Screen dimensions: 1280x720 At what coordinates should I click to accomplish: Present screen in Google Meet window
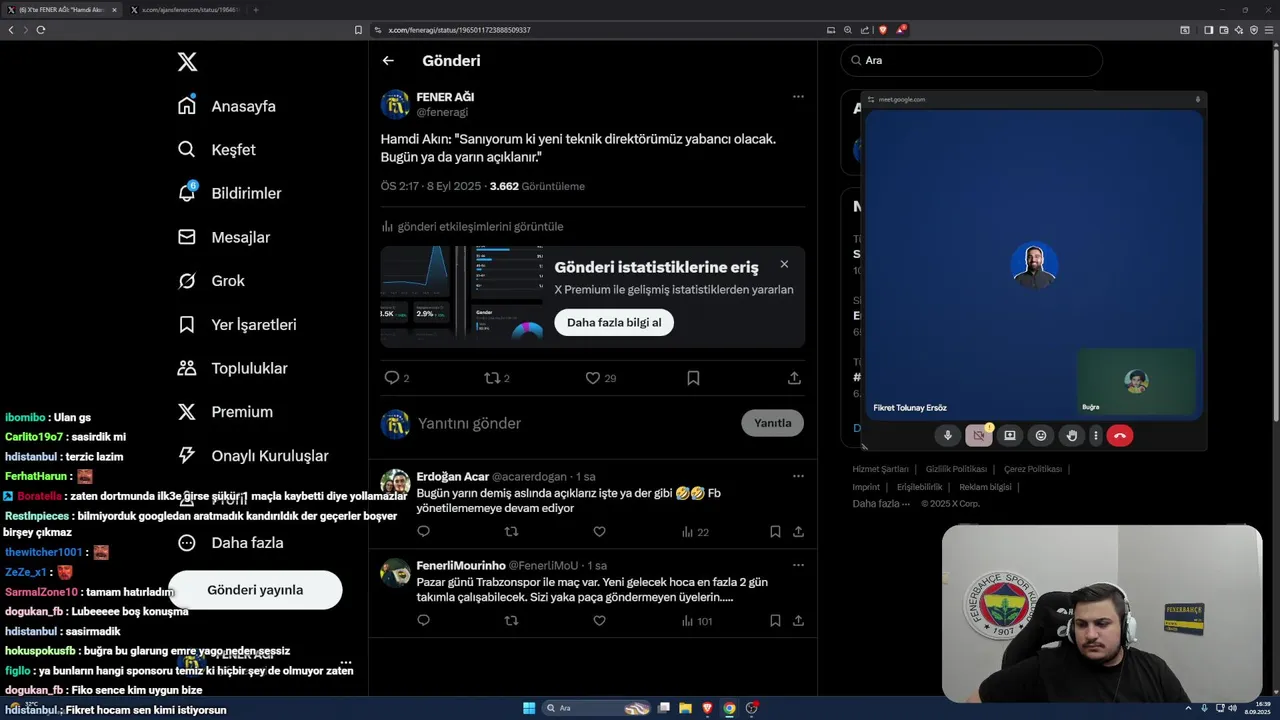pos(1010,435)
